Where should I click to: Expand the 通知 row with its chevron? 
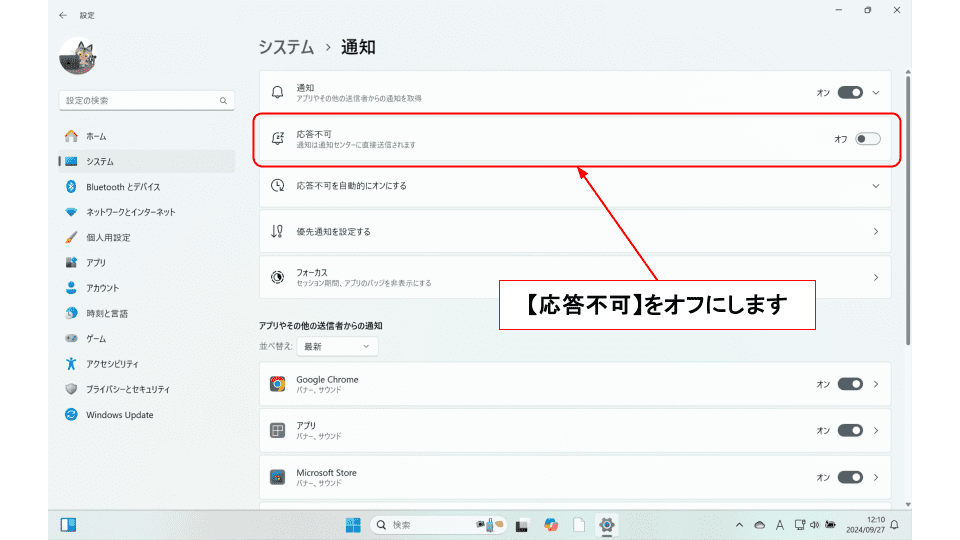[x=876, y=92]
